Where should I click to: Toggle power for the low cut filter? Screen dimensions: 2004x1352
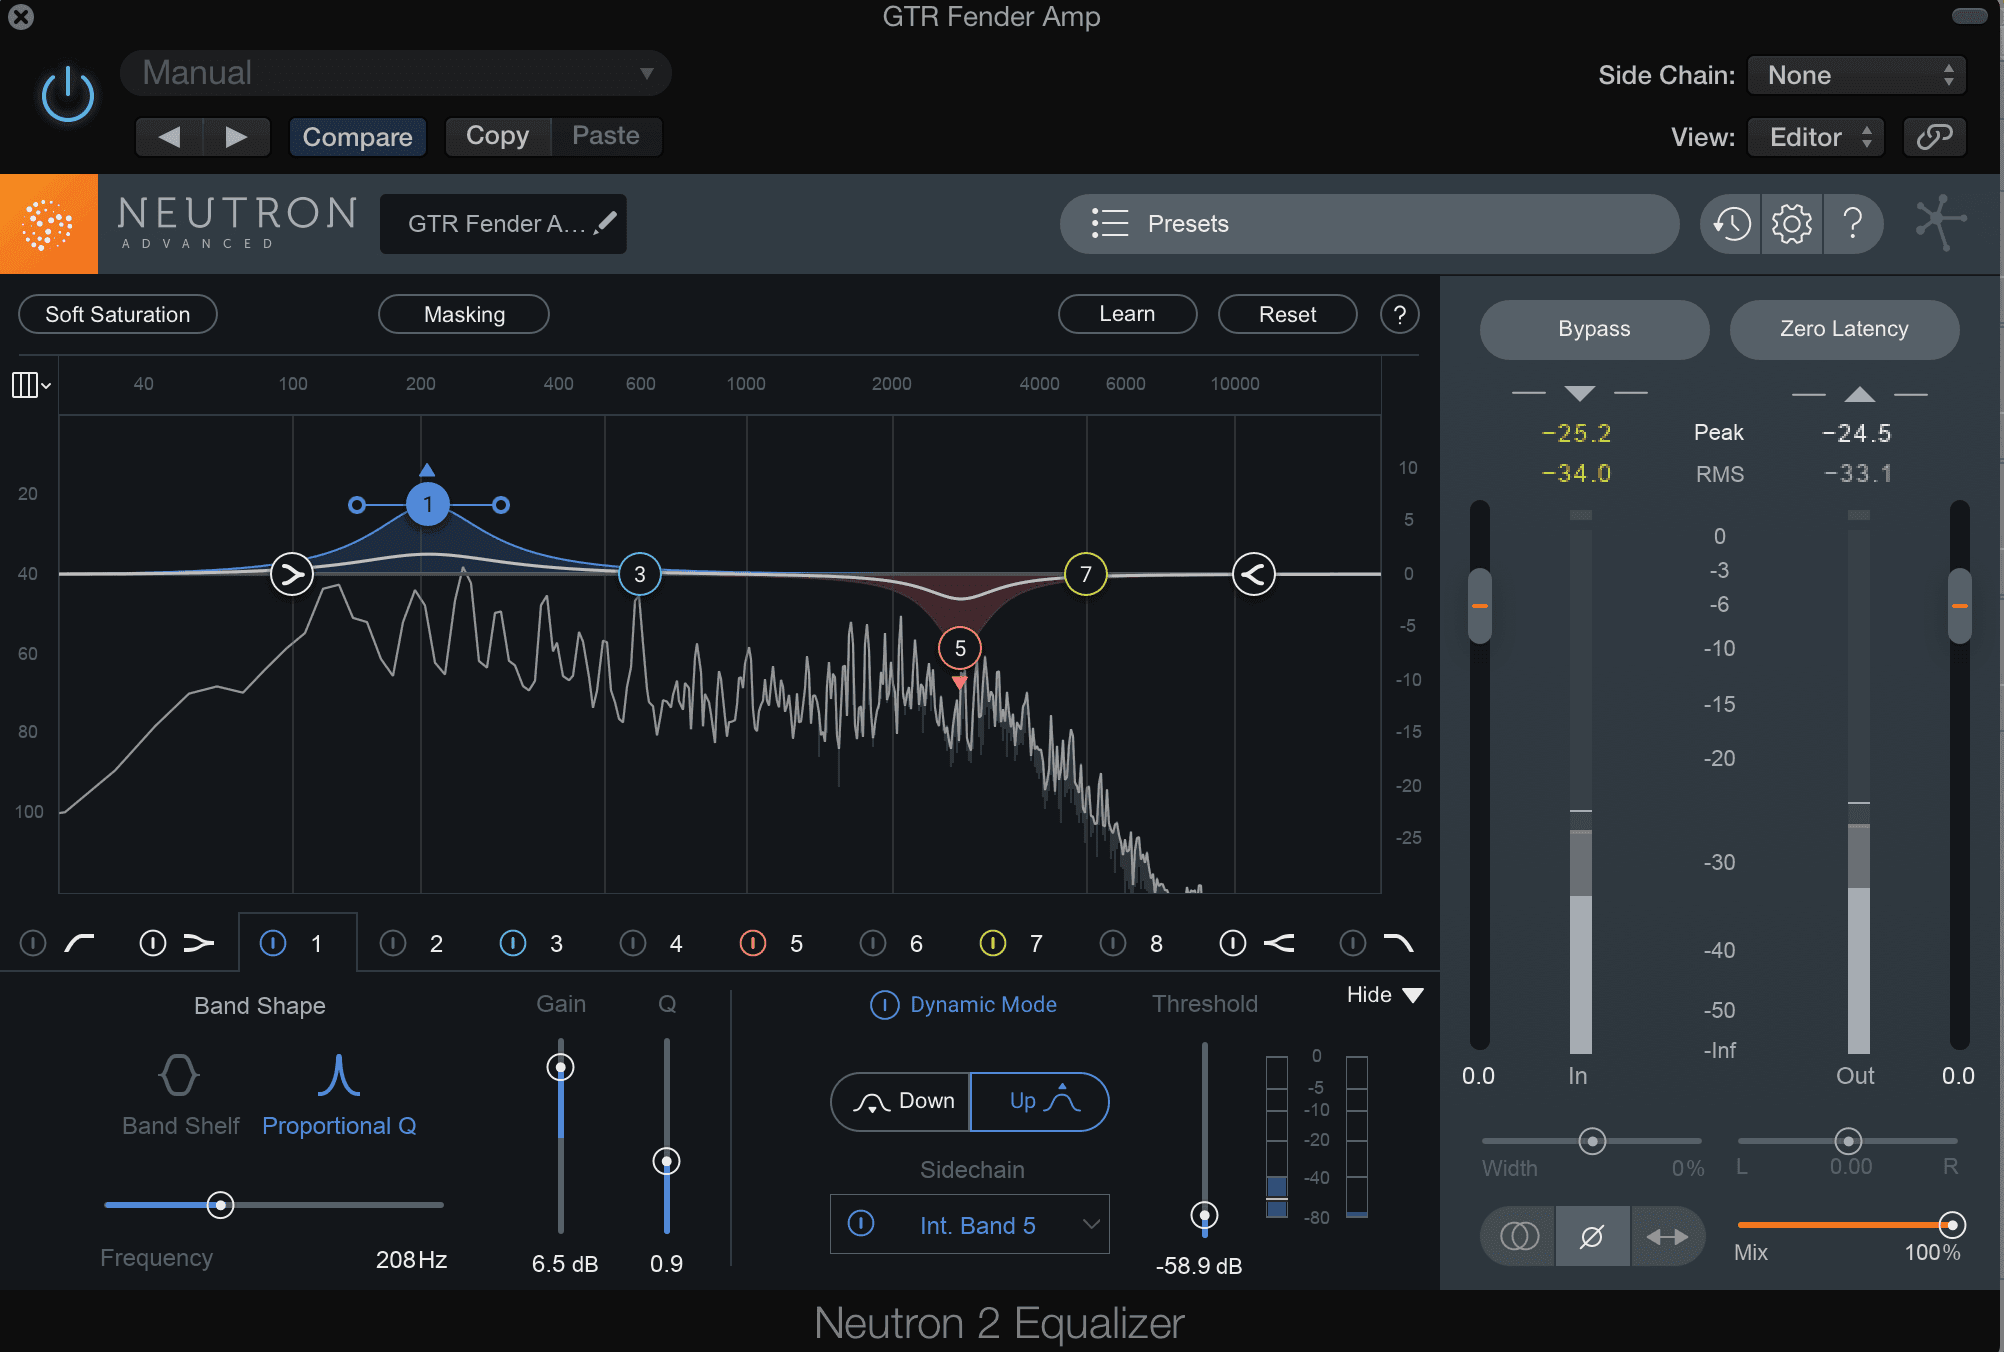(33, 943)
